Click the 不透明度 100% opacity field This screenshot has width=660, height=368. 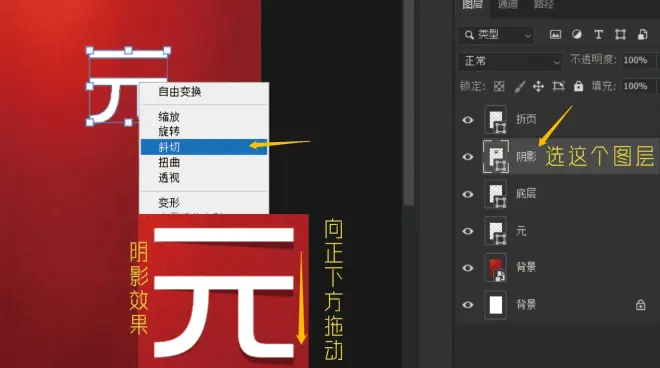coord(639,60)
